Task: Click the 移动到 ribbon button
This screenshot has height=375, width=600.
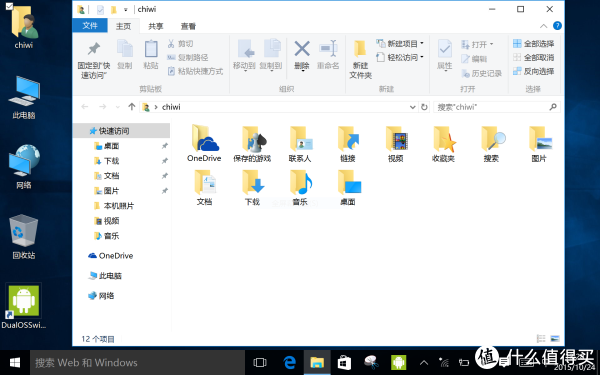Action: pos(245,56)
